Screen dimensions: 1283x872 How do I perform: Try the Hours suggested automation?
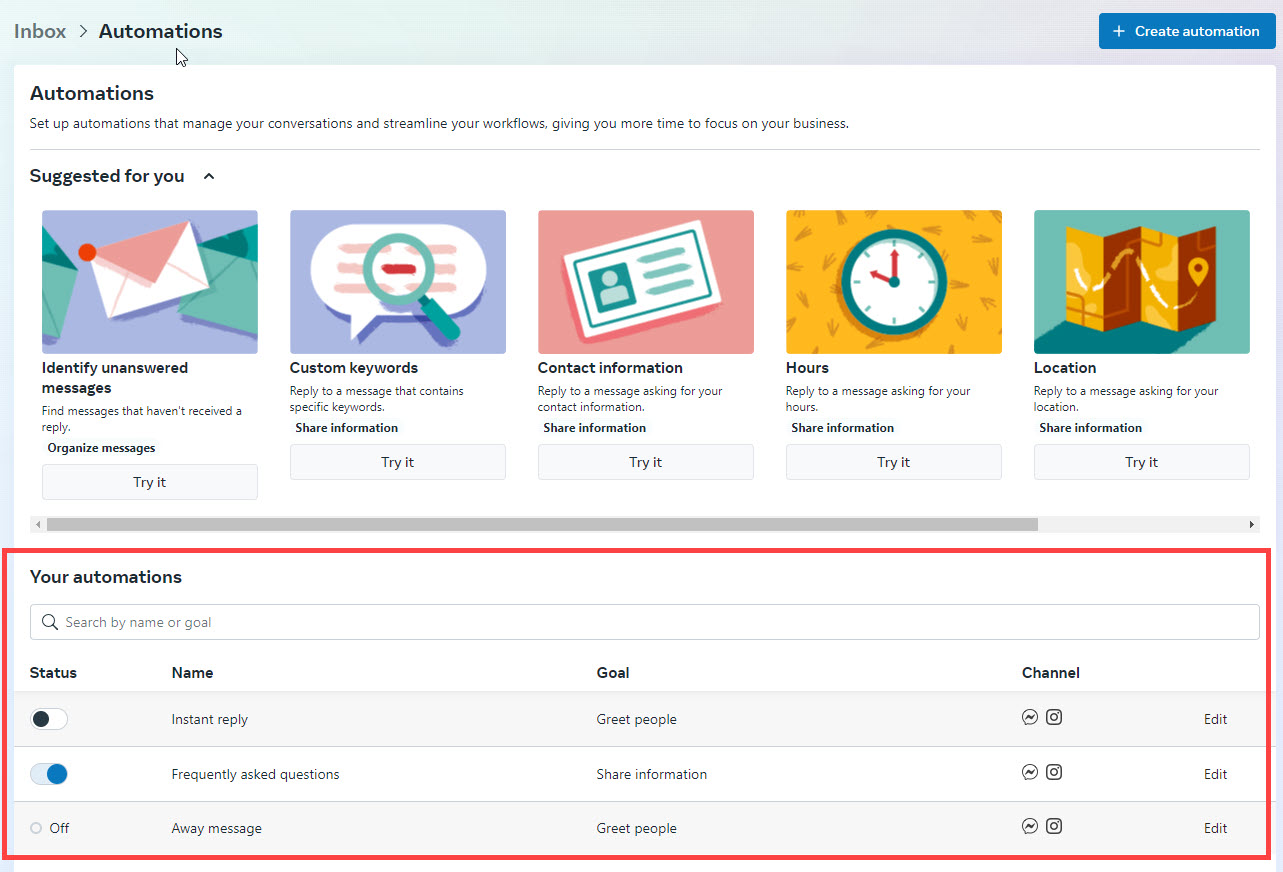click(893, 462)
